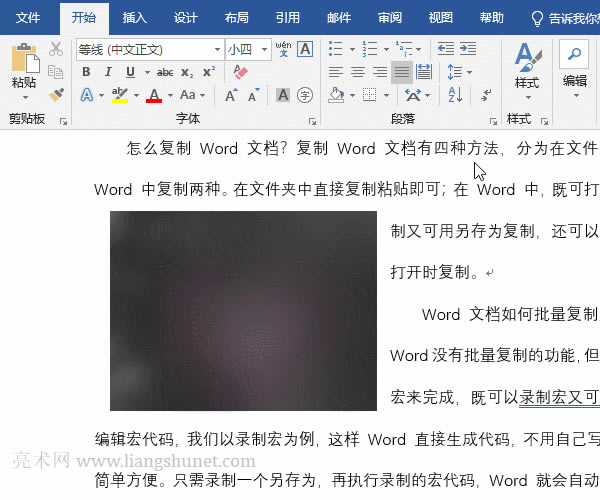Toggle Justify paragraph alignment
Image resolution: width=600 pixels, height=500 pixels.
pyautogui.click(x=402, y=72)
